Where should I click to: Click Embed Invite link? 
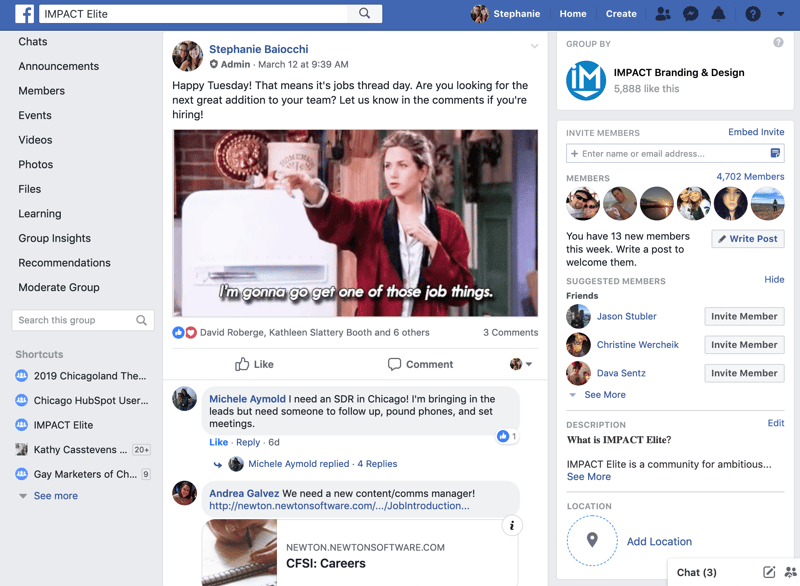(x=756, y=132)
